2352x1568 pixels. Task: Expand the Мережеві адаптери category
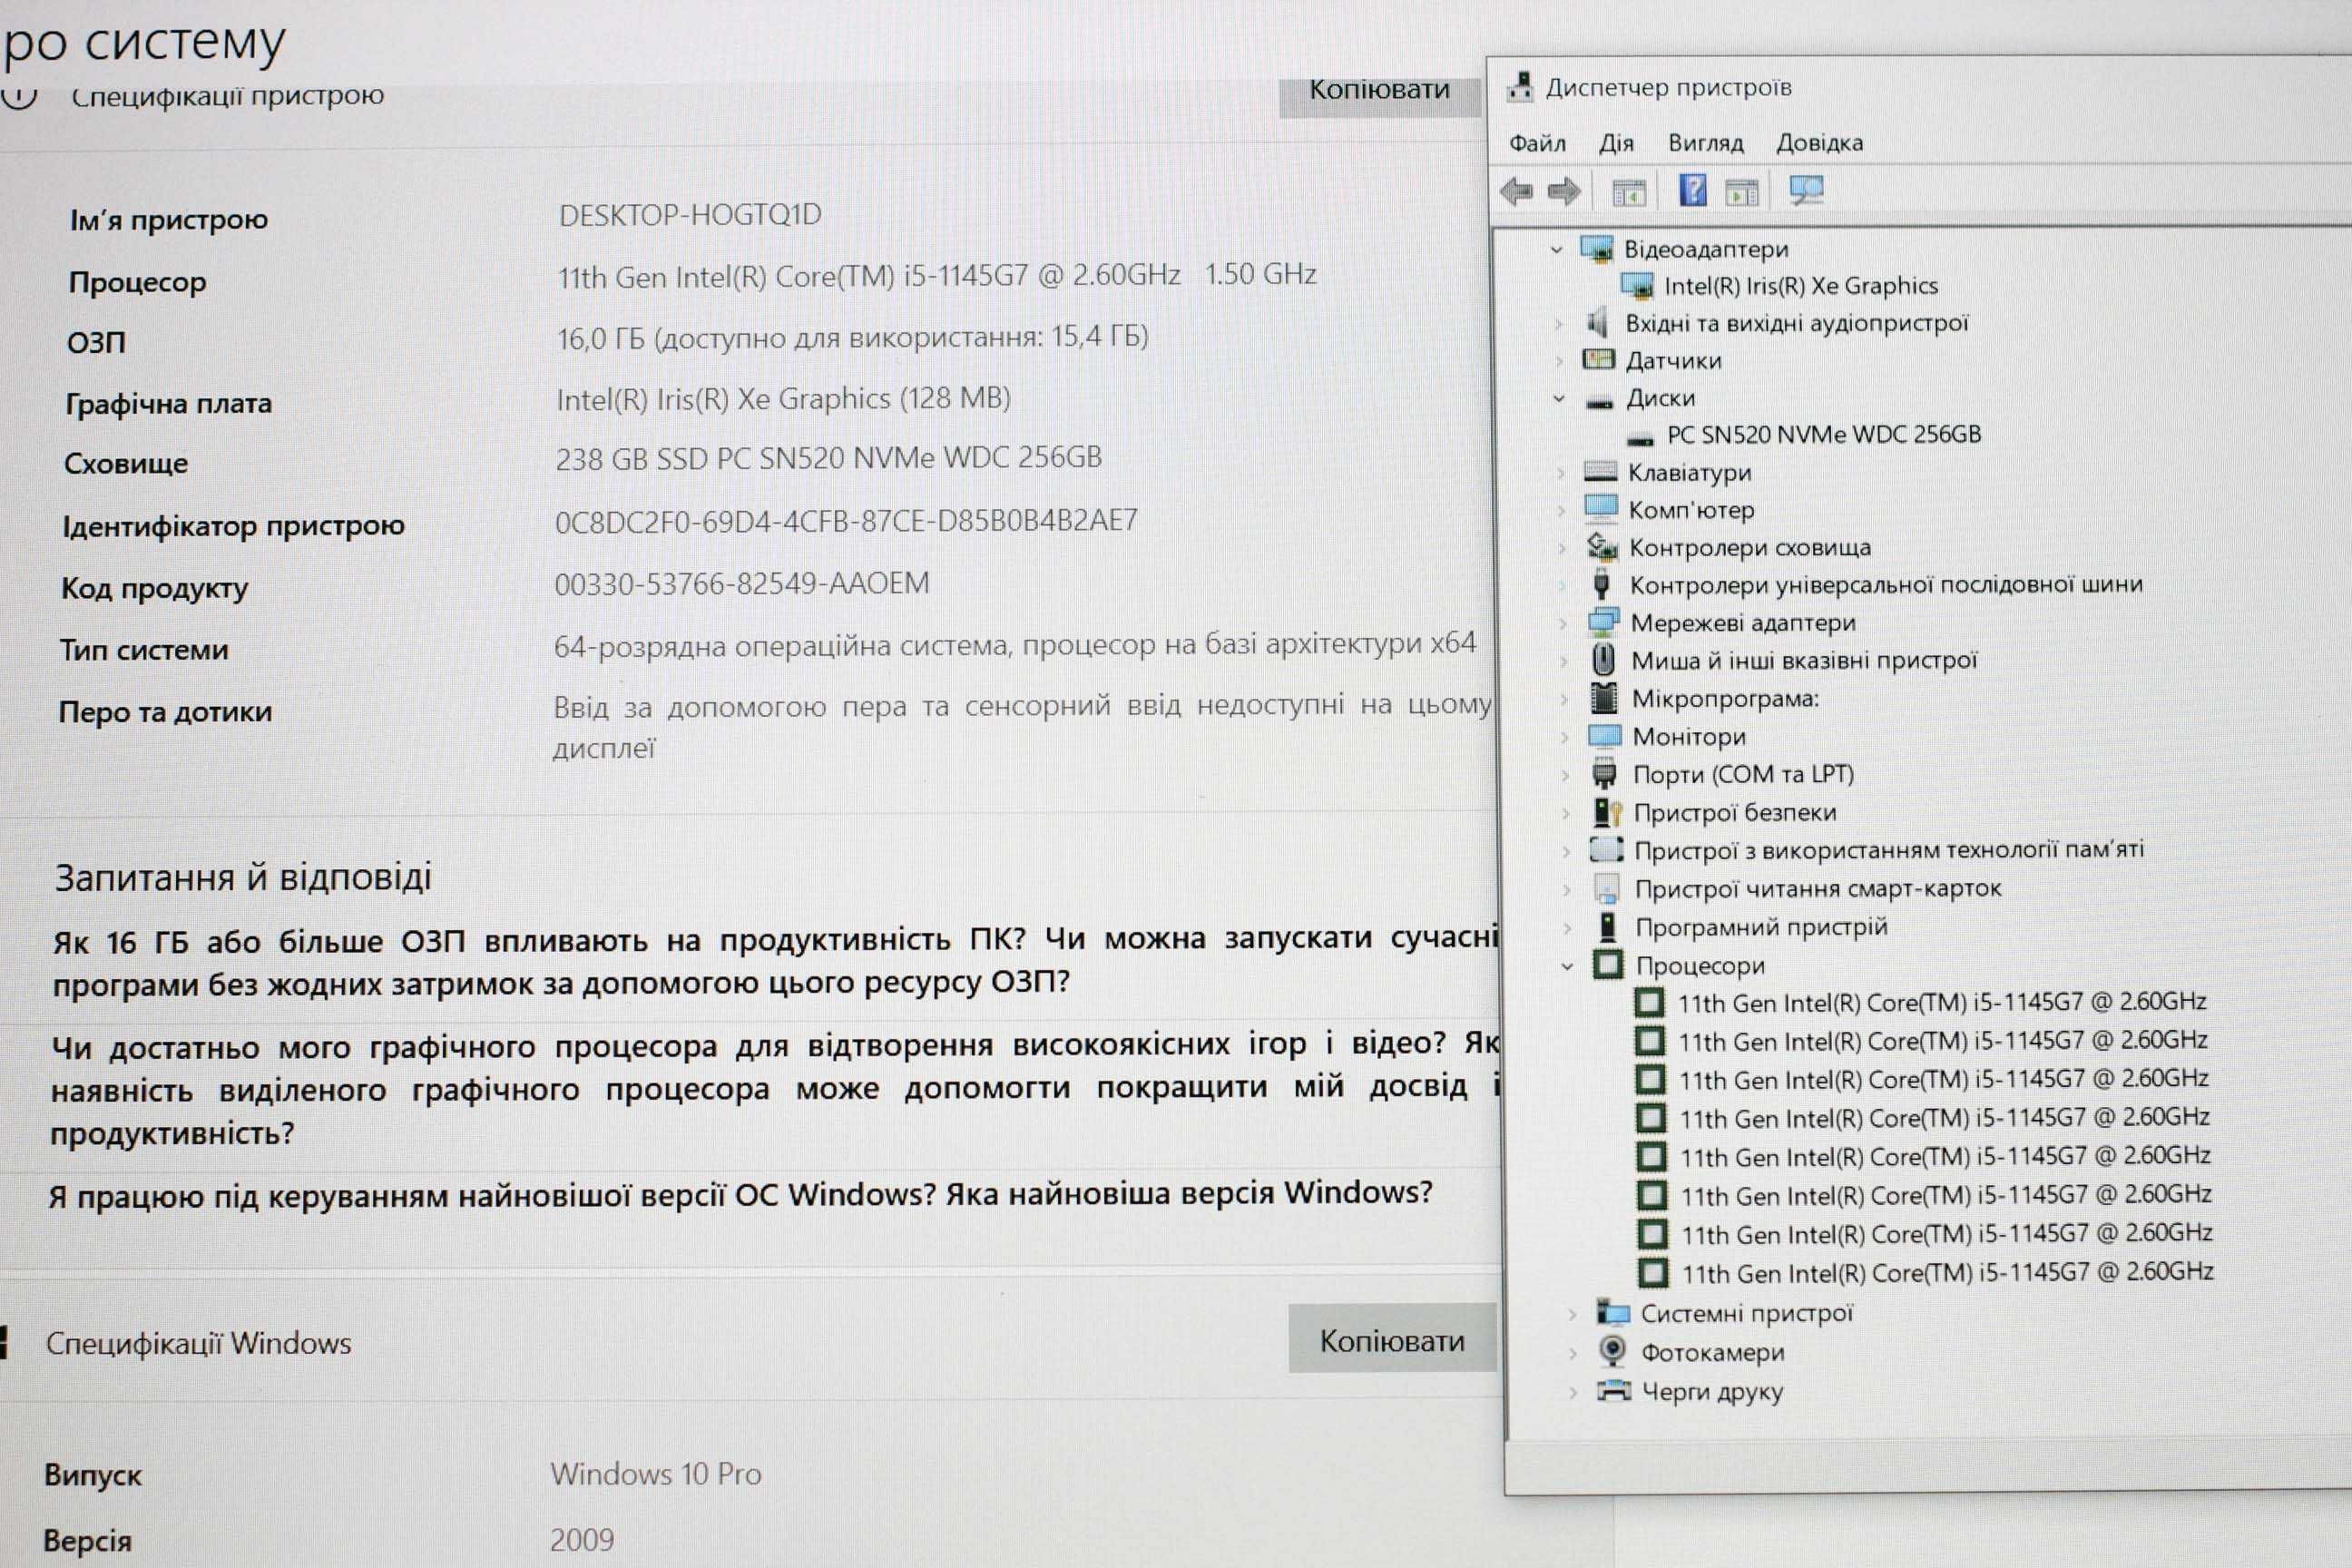[x=1563, y=623]
